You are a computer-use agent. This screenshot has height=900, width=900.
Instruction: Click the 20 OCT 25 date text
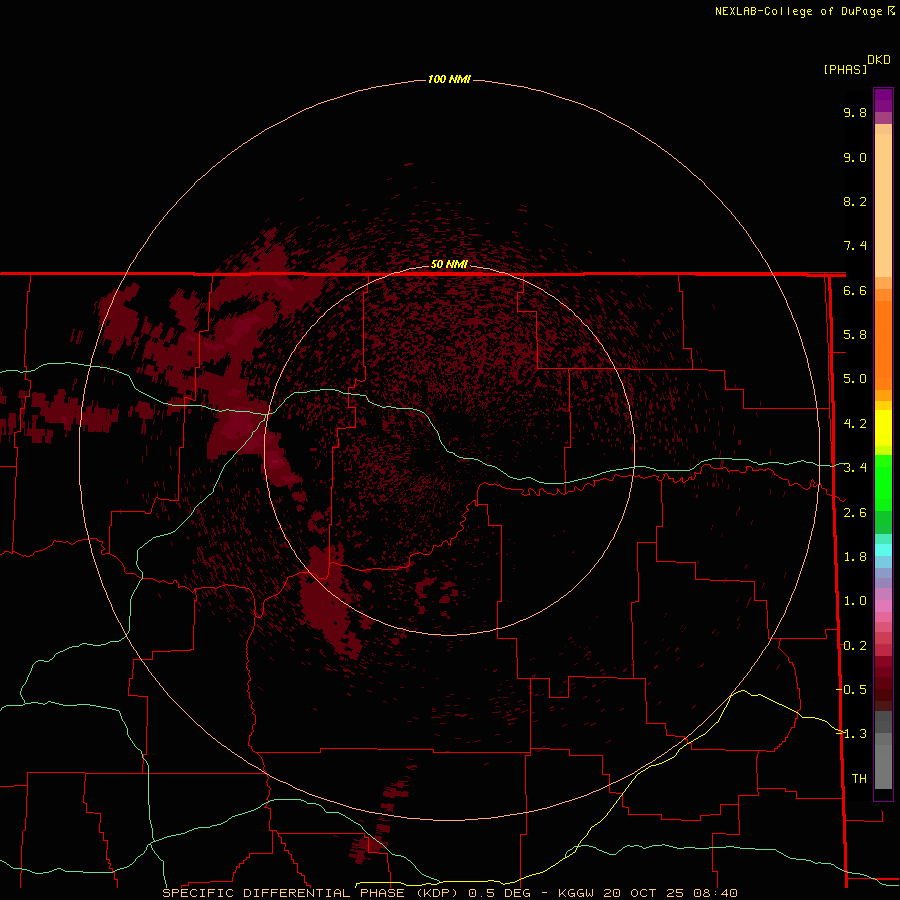tap(643, 893)
